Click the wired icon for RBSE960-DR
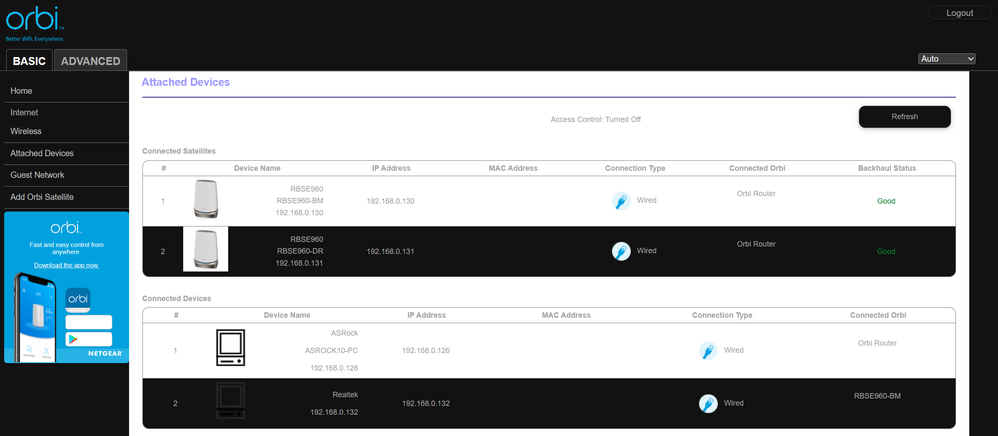 pos(621,251)
